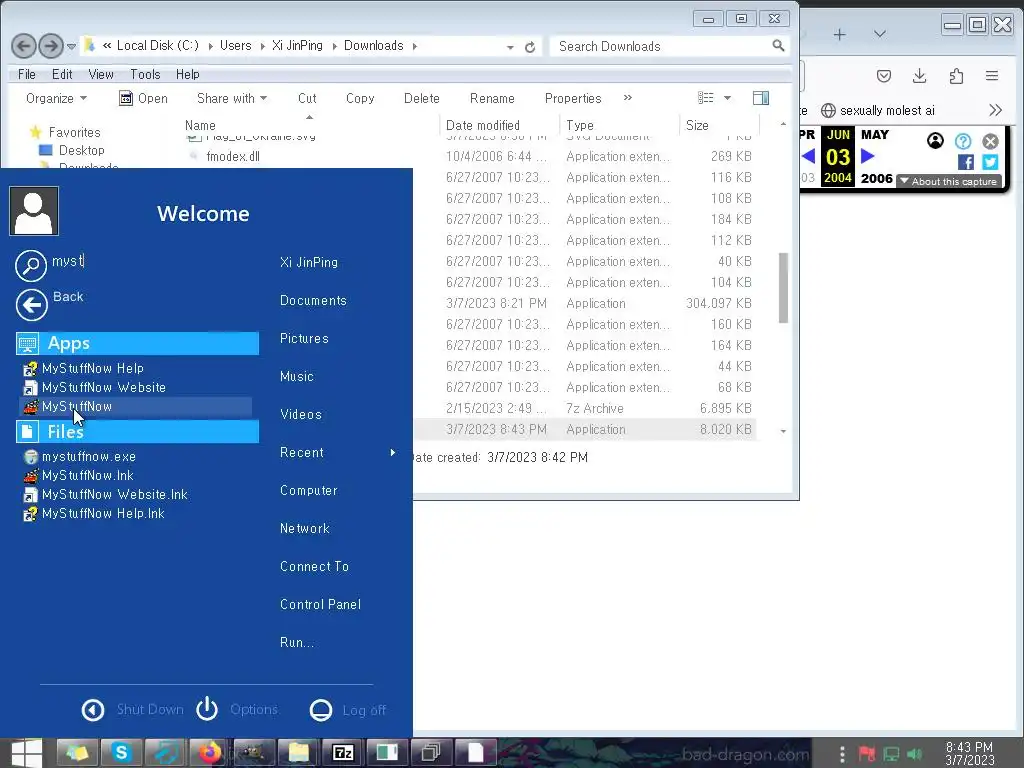Open a new browser tab with plus
The image size is (1024, 768).
[840, 34]
